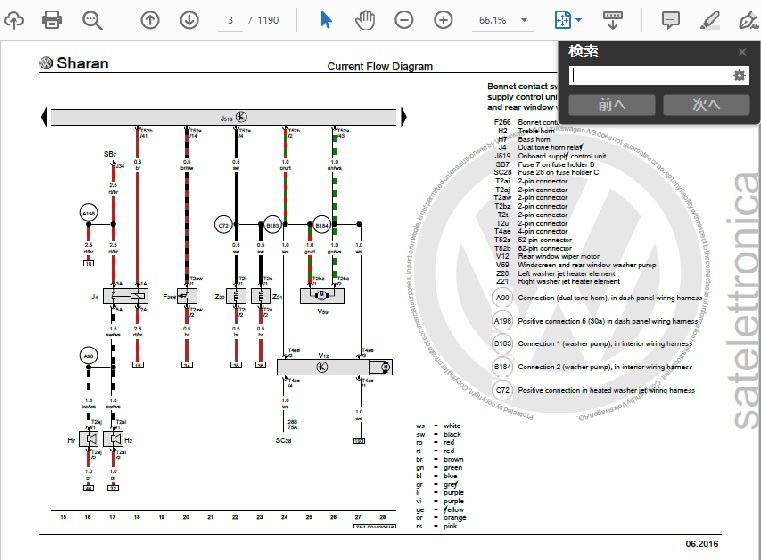Open the zoom percentage dropdown

(524, 20)
